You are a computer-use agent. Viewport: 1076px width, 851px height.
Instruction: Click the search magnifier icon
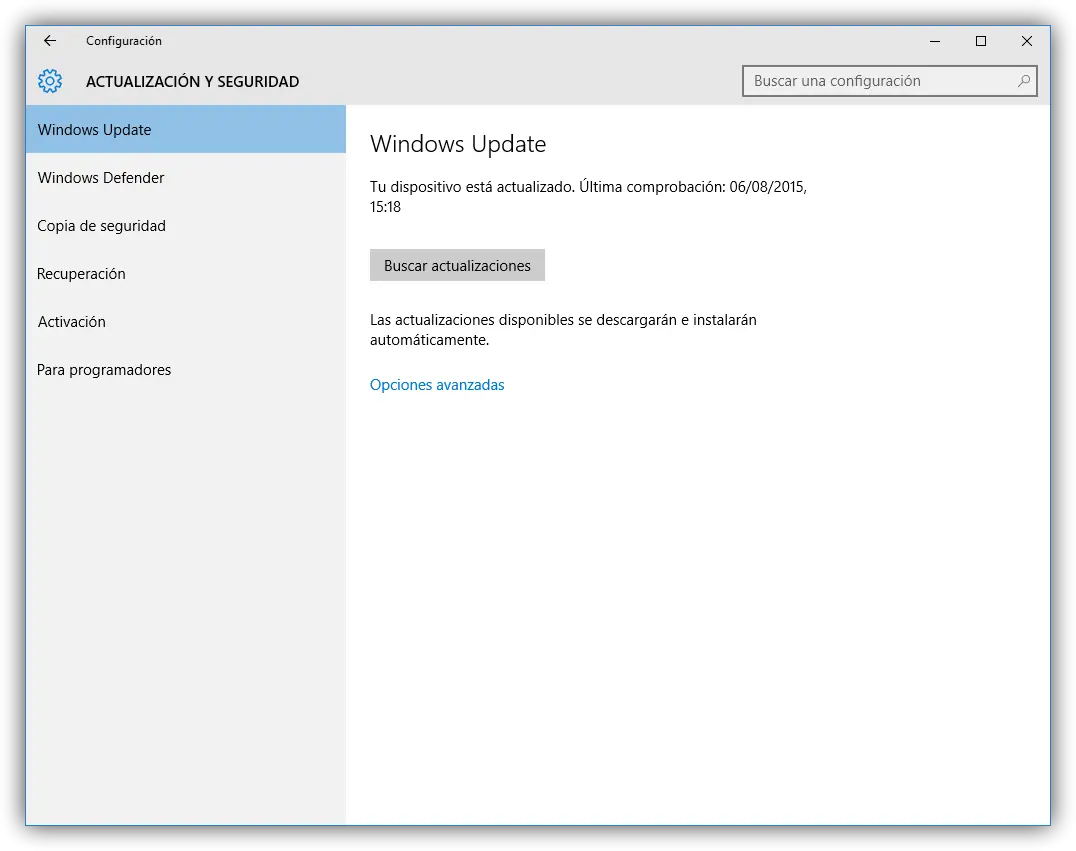[x=1023, y=81]
